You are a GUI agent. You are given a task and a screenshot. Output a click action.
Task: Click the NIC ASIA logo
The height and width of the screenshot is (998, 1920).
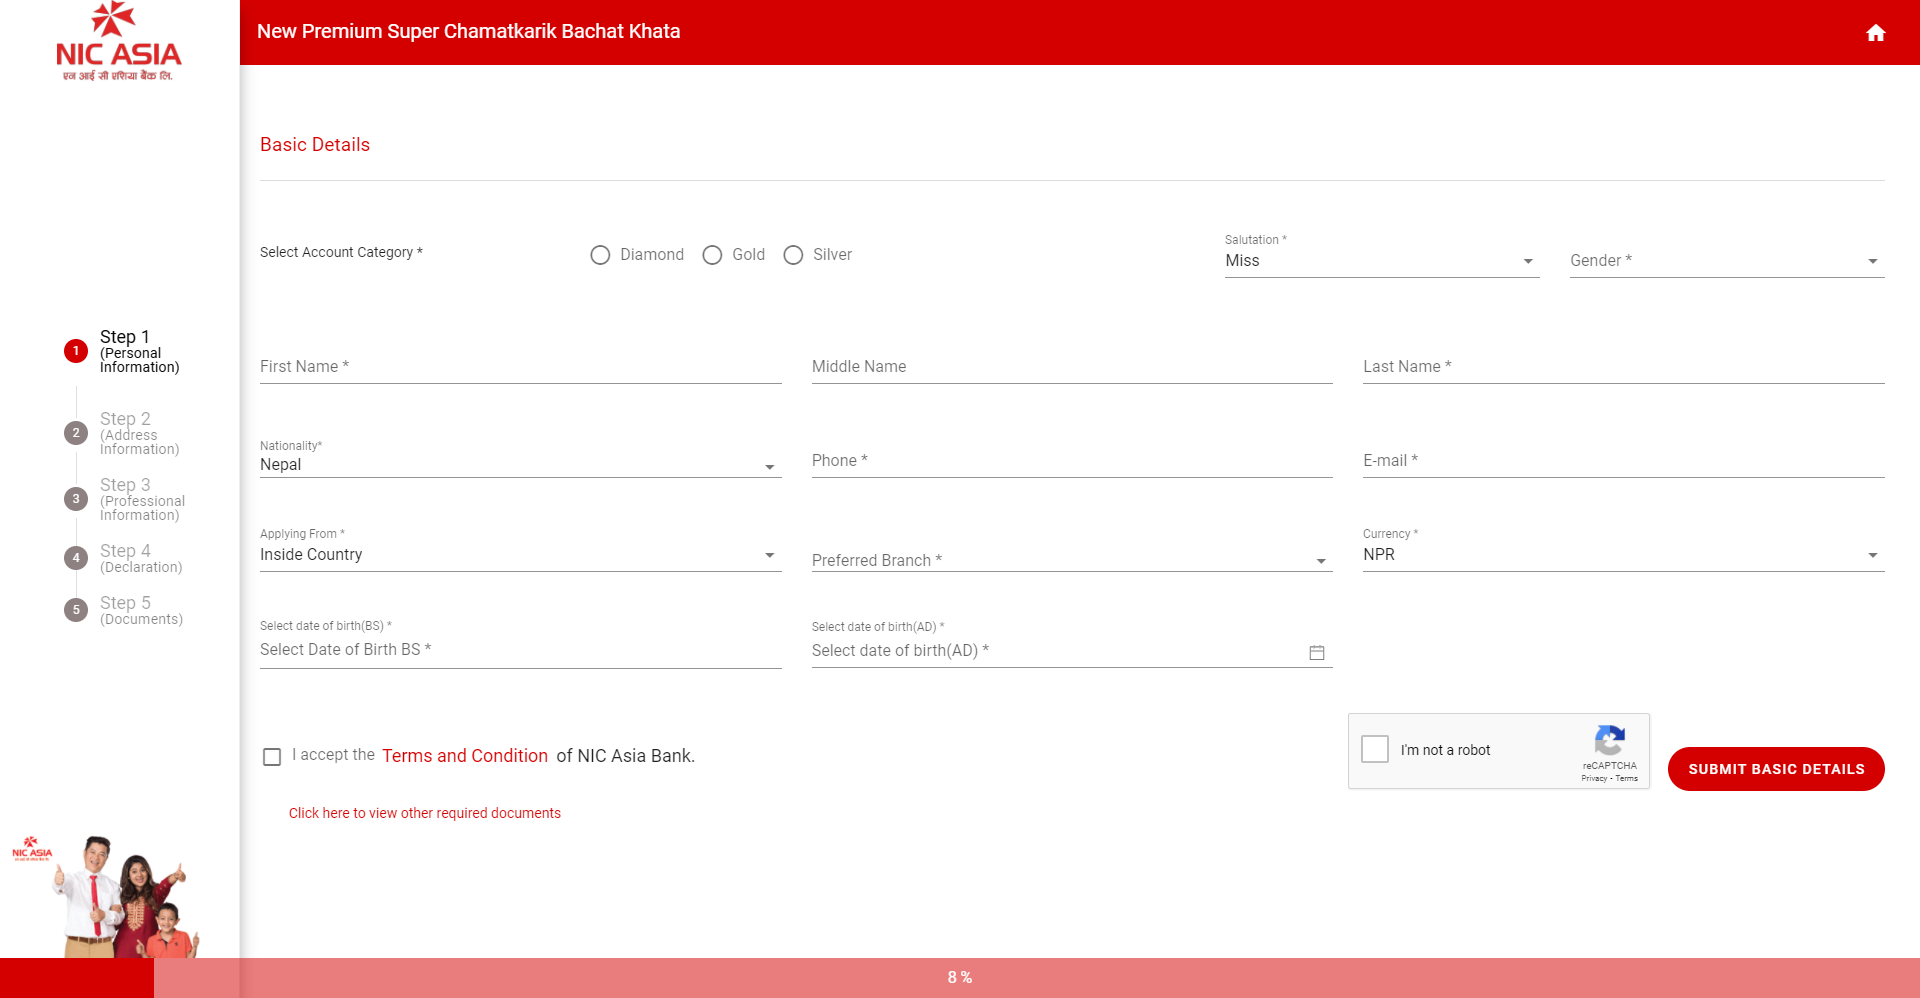click(x=118, y=42)
